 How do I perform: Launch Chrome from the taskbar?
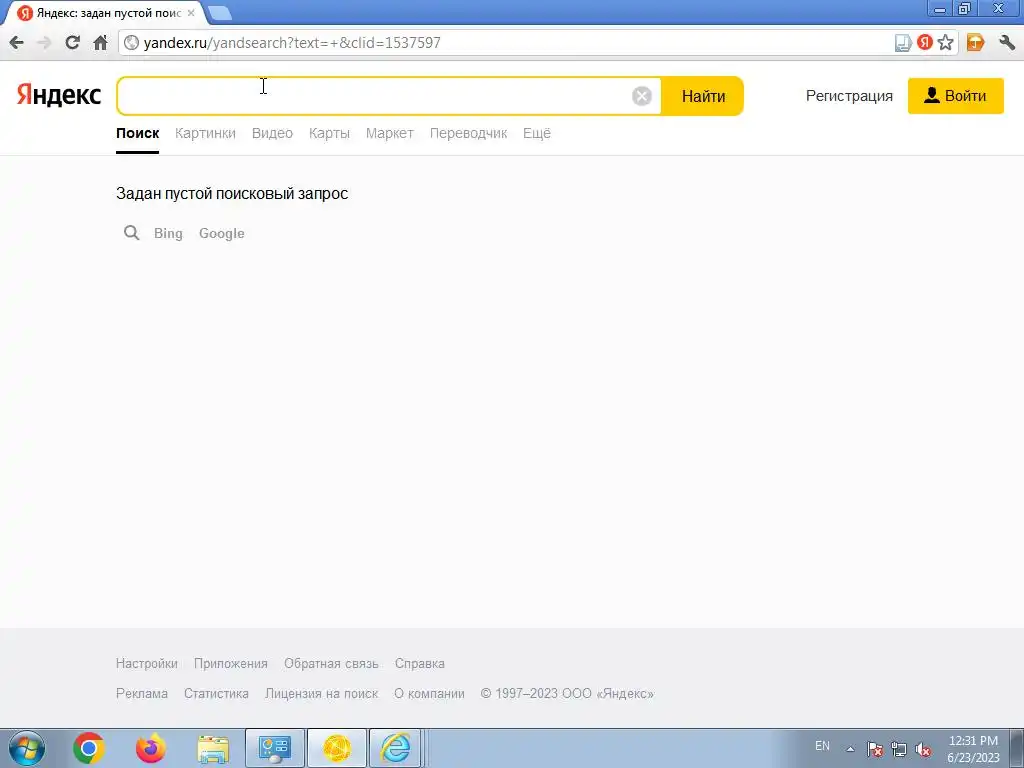pos(89,748)
